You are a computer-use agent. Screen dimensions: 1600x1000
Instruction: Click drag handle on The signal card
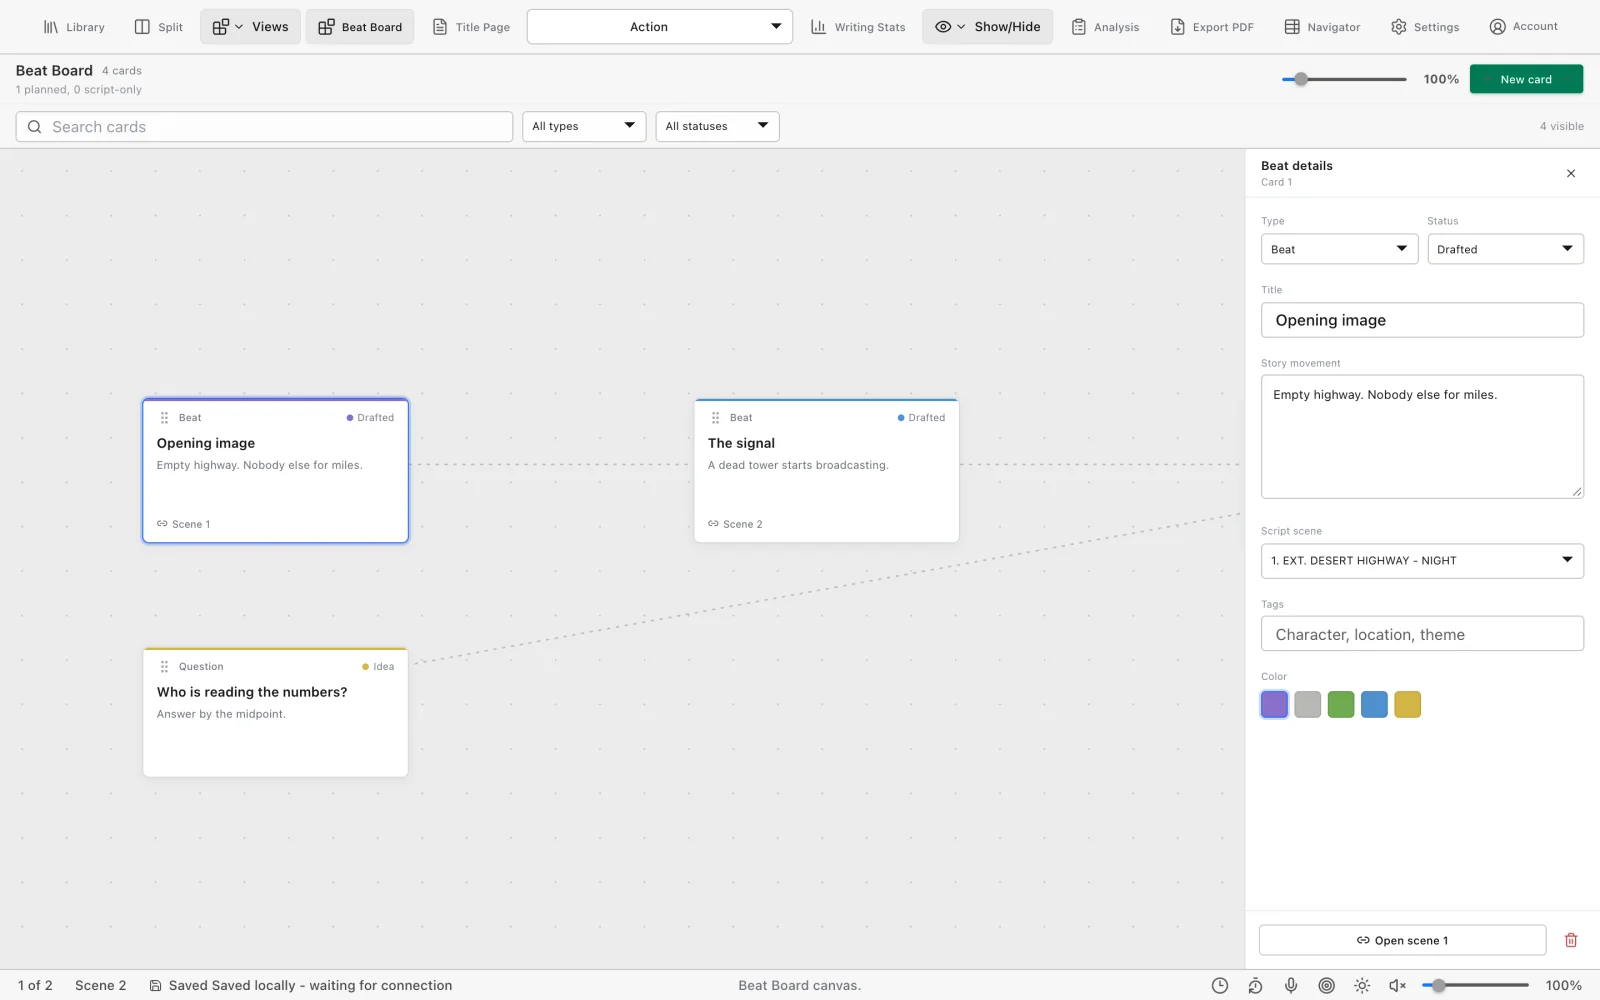[x=715, y=418]
